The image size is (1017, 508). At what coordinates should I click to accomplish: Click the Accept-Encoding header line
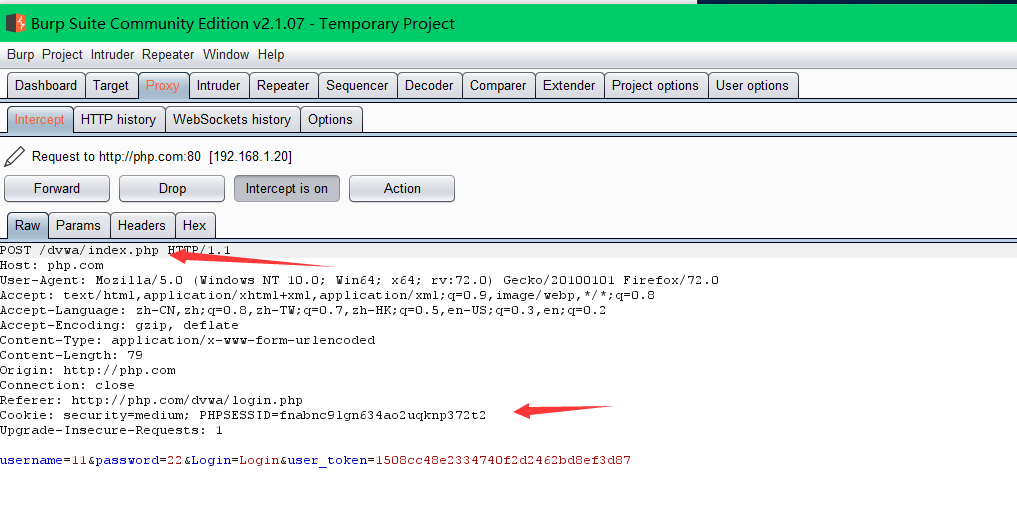point(119,325)
